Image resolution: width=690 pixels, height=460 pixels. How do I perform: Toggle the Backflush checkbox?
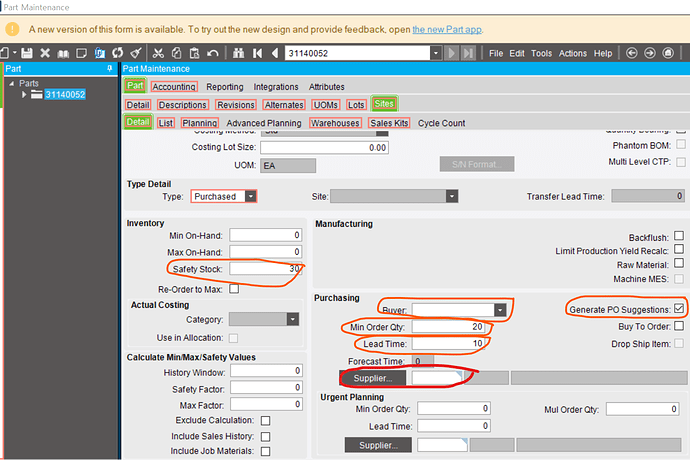pos(679,236)
